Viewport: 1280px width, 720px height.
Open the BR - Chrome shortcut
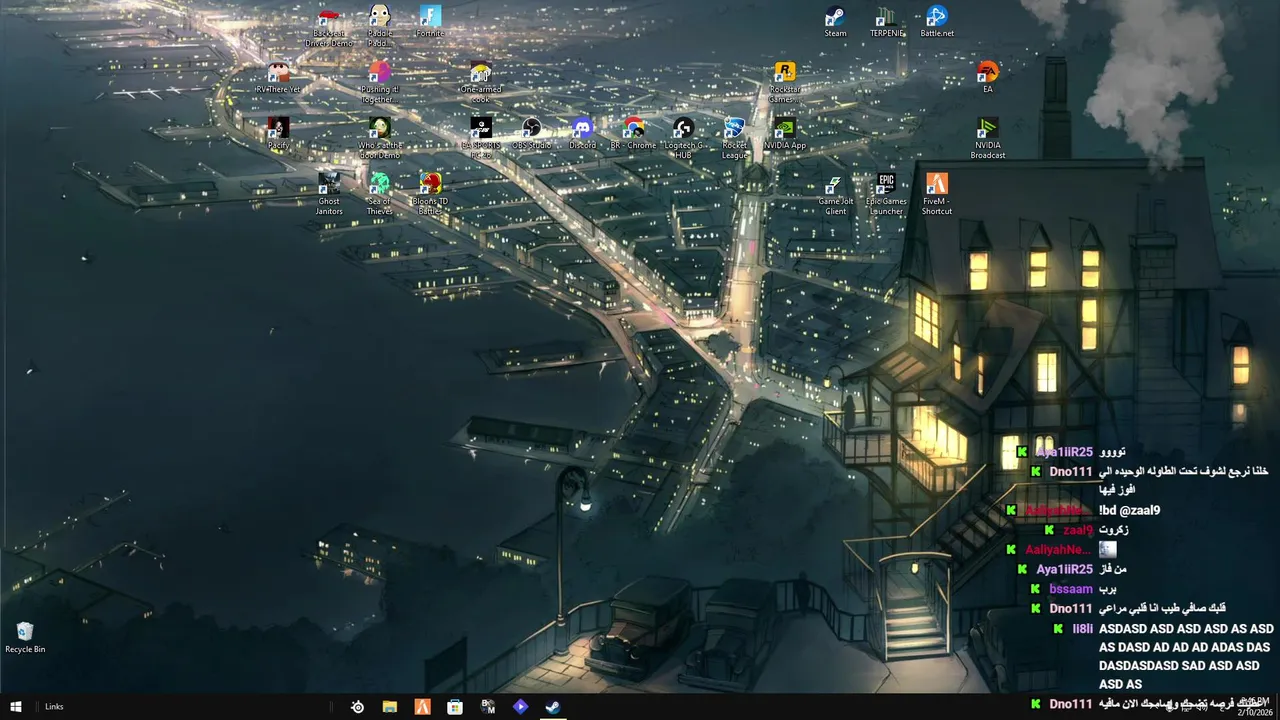point(633,134)
